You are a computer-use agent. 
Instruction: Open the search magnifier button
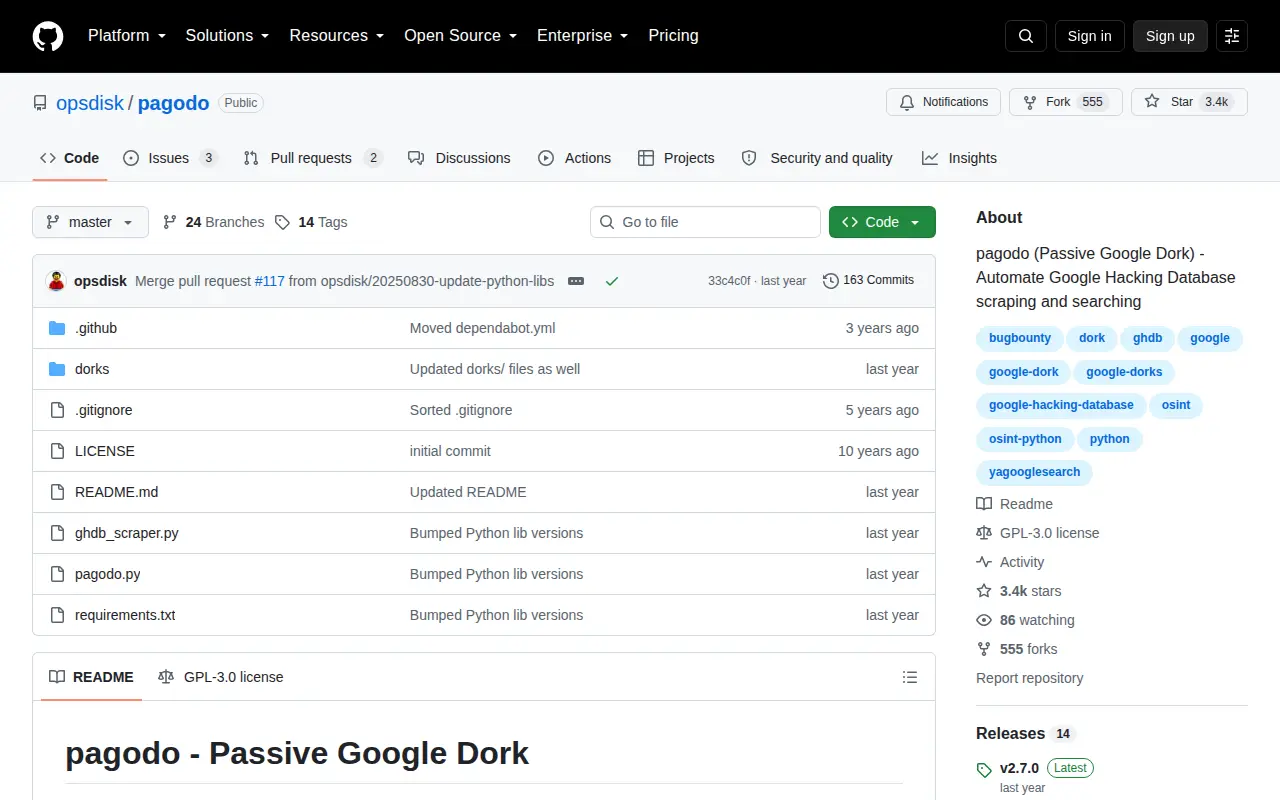pyautogui.click(x=1026, y=36)
